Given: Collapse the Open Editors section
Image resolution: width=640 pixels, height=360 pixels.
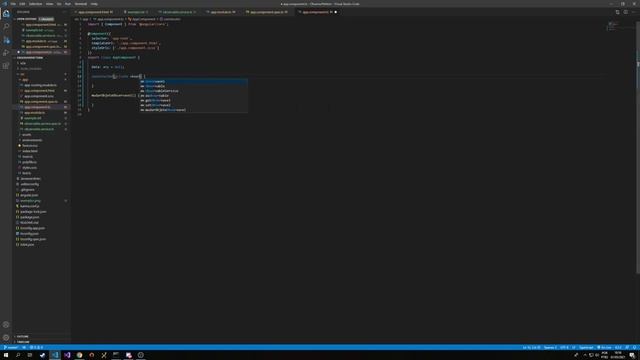Looking at the screenshot, I should click(27, 19).
